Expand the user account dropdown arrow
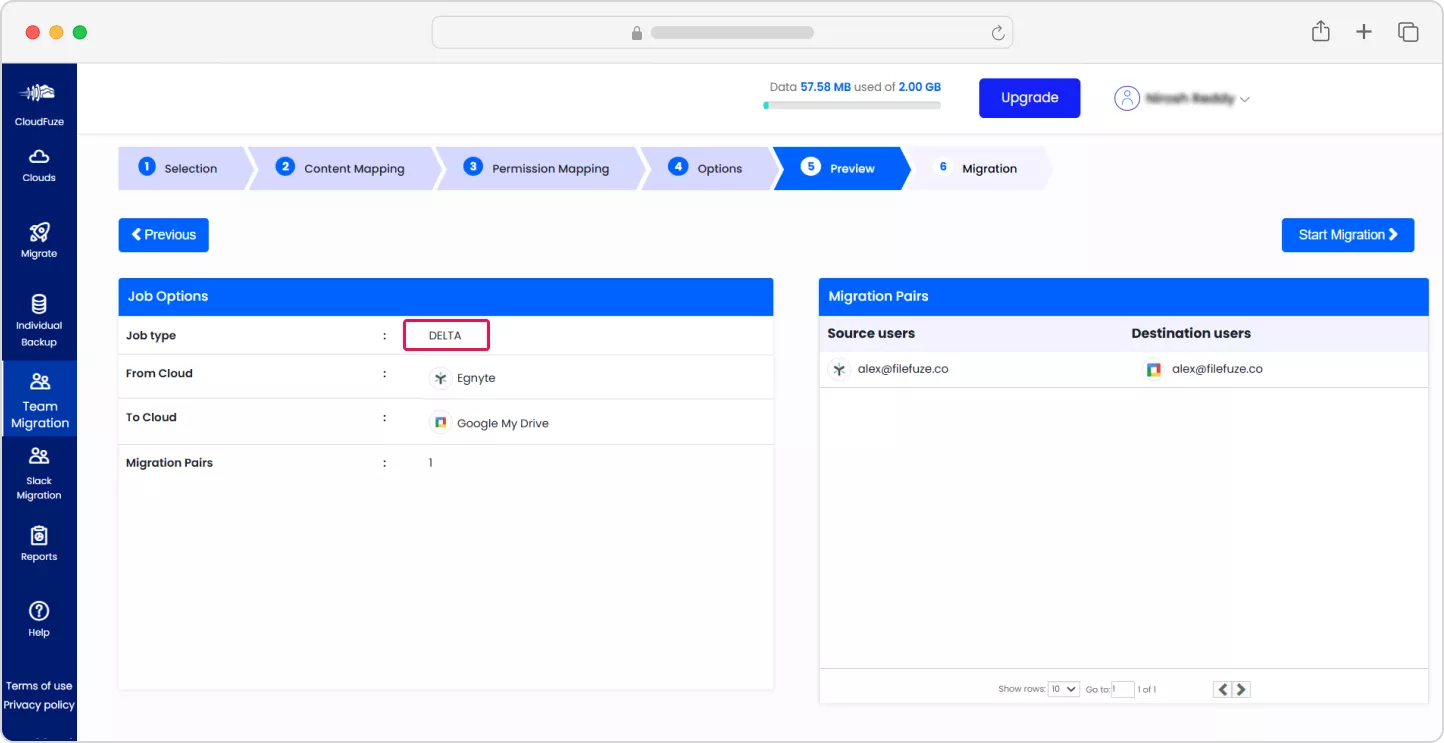The width and height of the screenshot is (1444, 743). (x=1245, y=99)
